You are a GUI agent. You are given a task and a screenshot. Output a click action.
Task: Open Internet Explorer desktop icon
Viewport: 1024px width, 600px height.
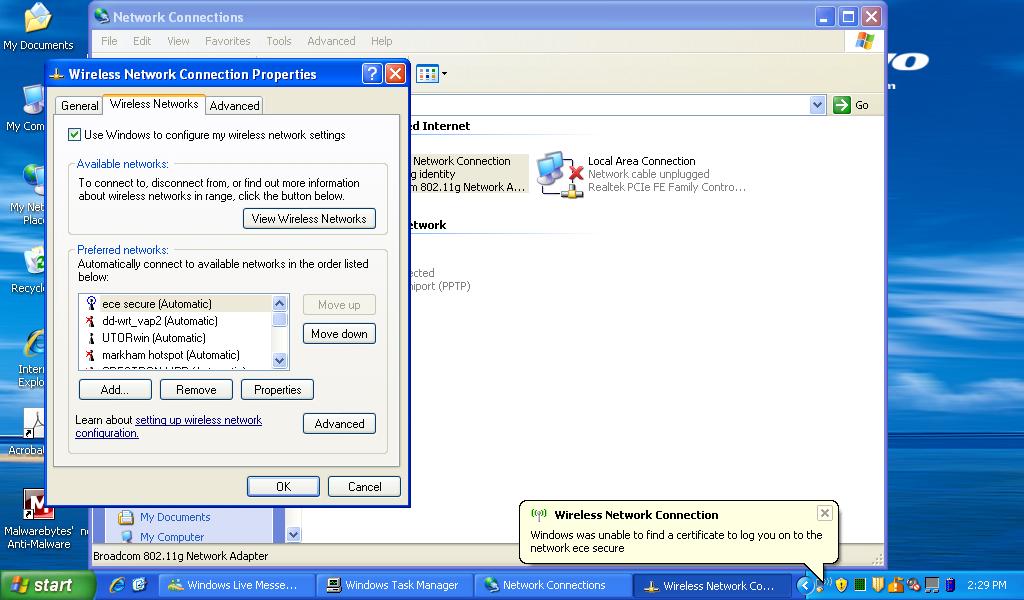click(x=31, y=359)
